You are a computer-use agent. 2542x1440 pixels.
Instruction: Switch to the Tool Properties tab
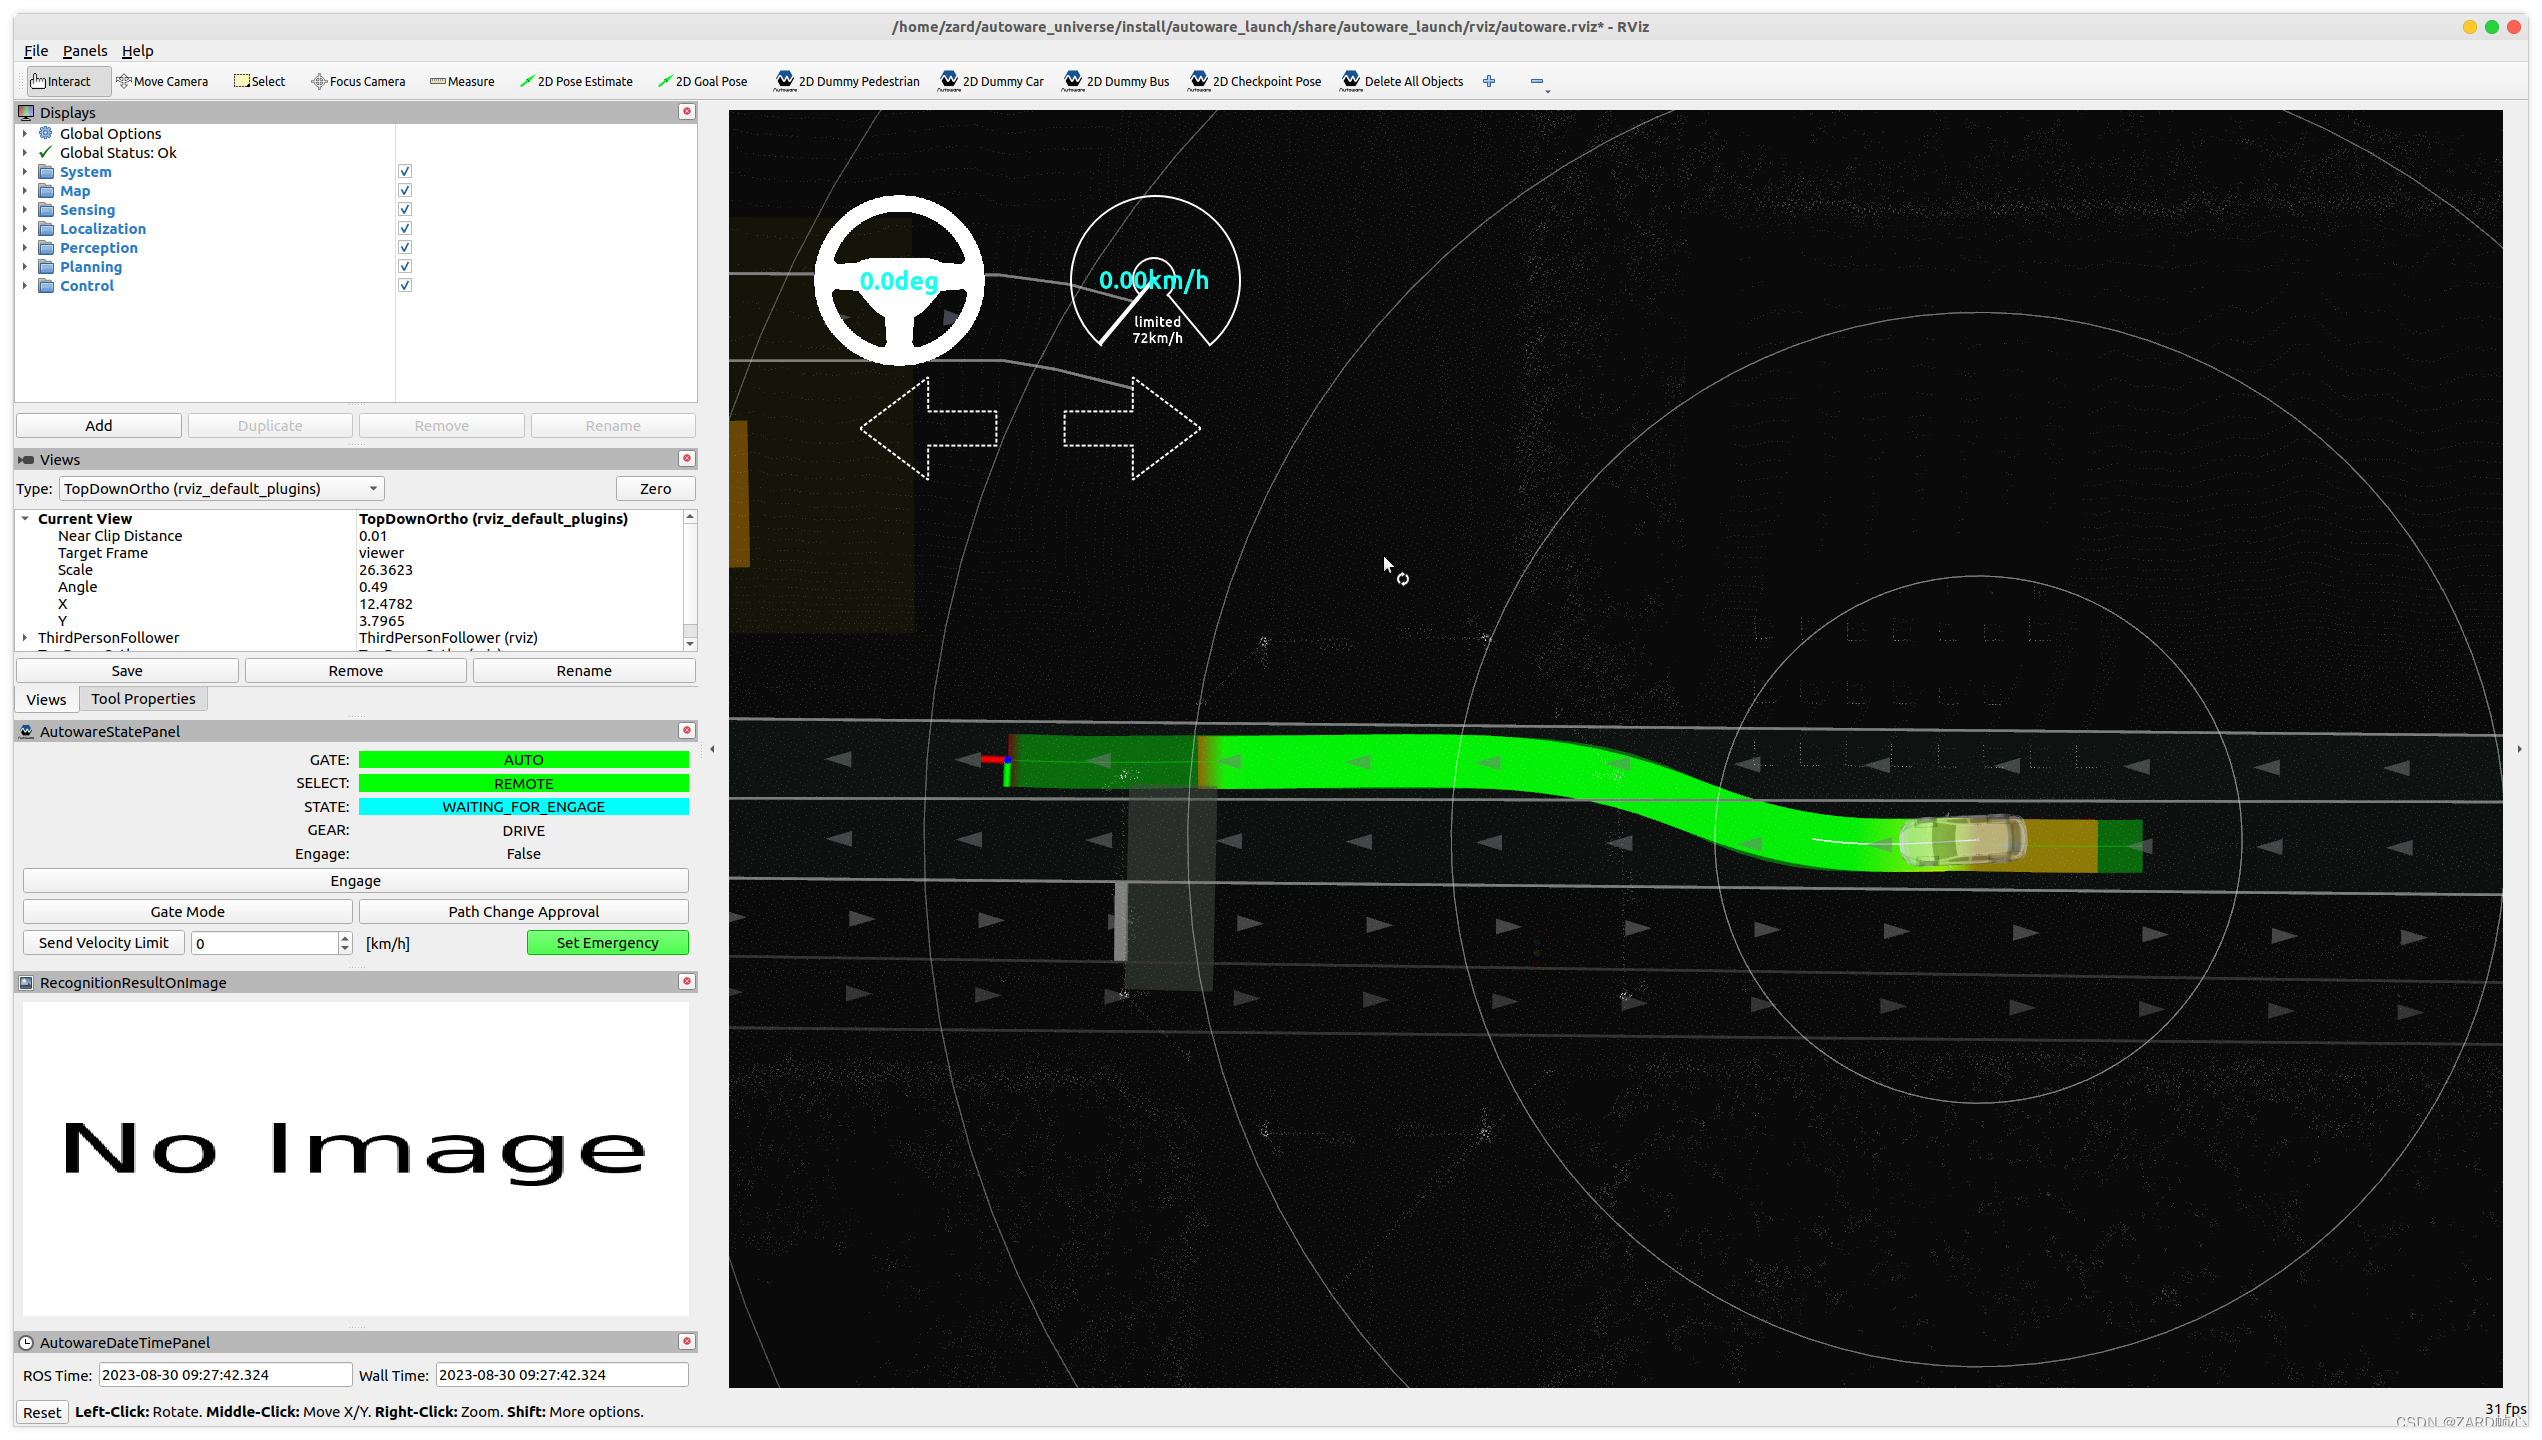(143, 699)
